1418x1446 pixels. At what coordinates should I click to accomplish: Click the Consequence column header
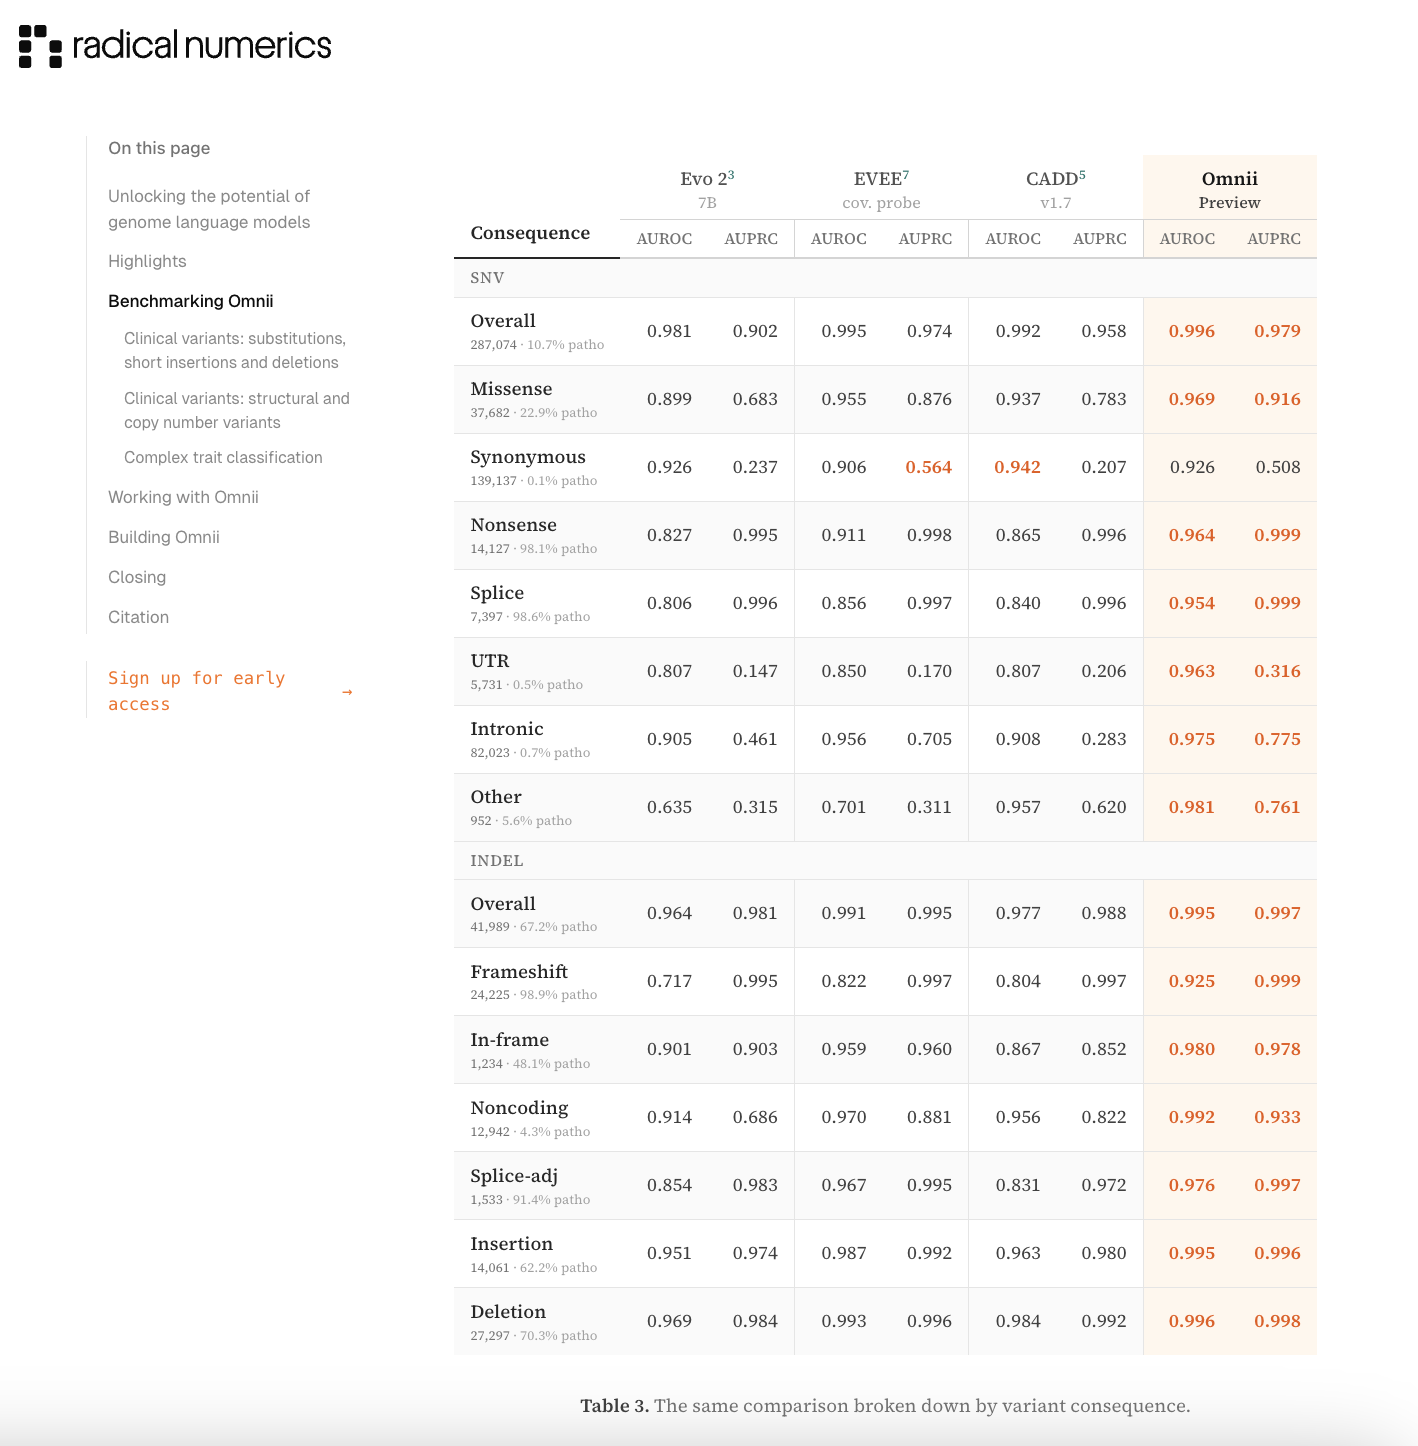click(x=530, y=233)
